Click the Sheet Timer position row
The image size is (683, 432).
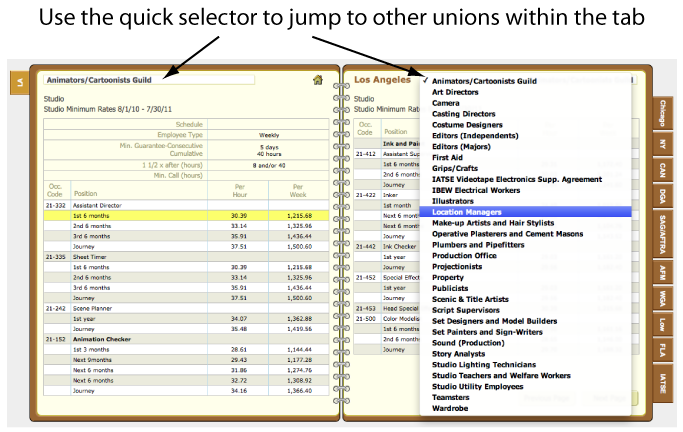186,257
